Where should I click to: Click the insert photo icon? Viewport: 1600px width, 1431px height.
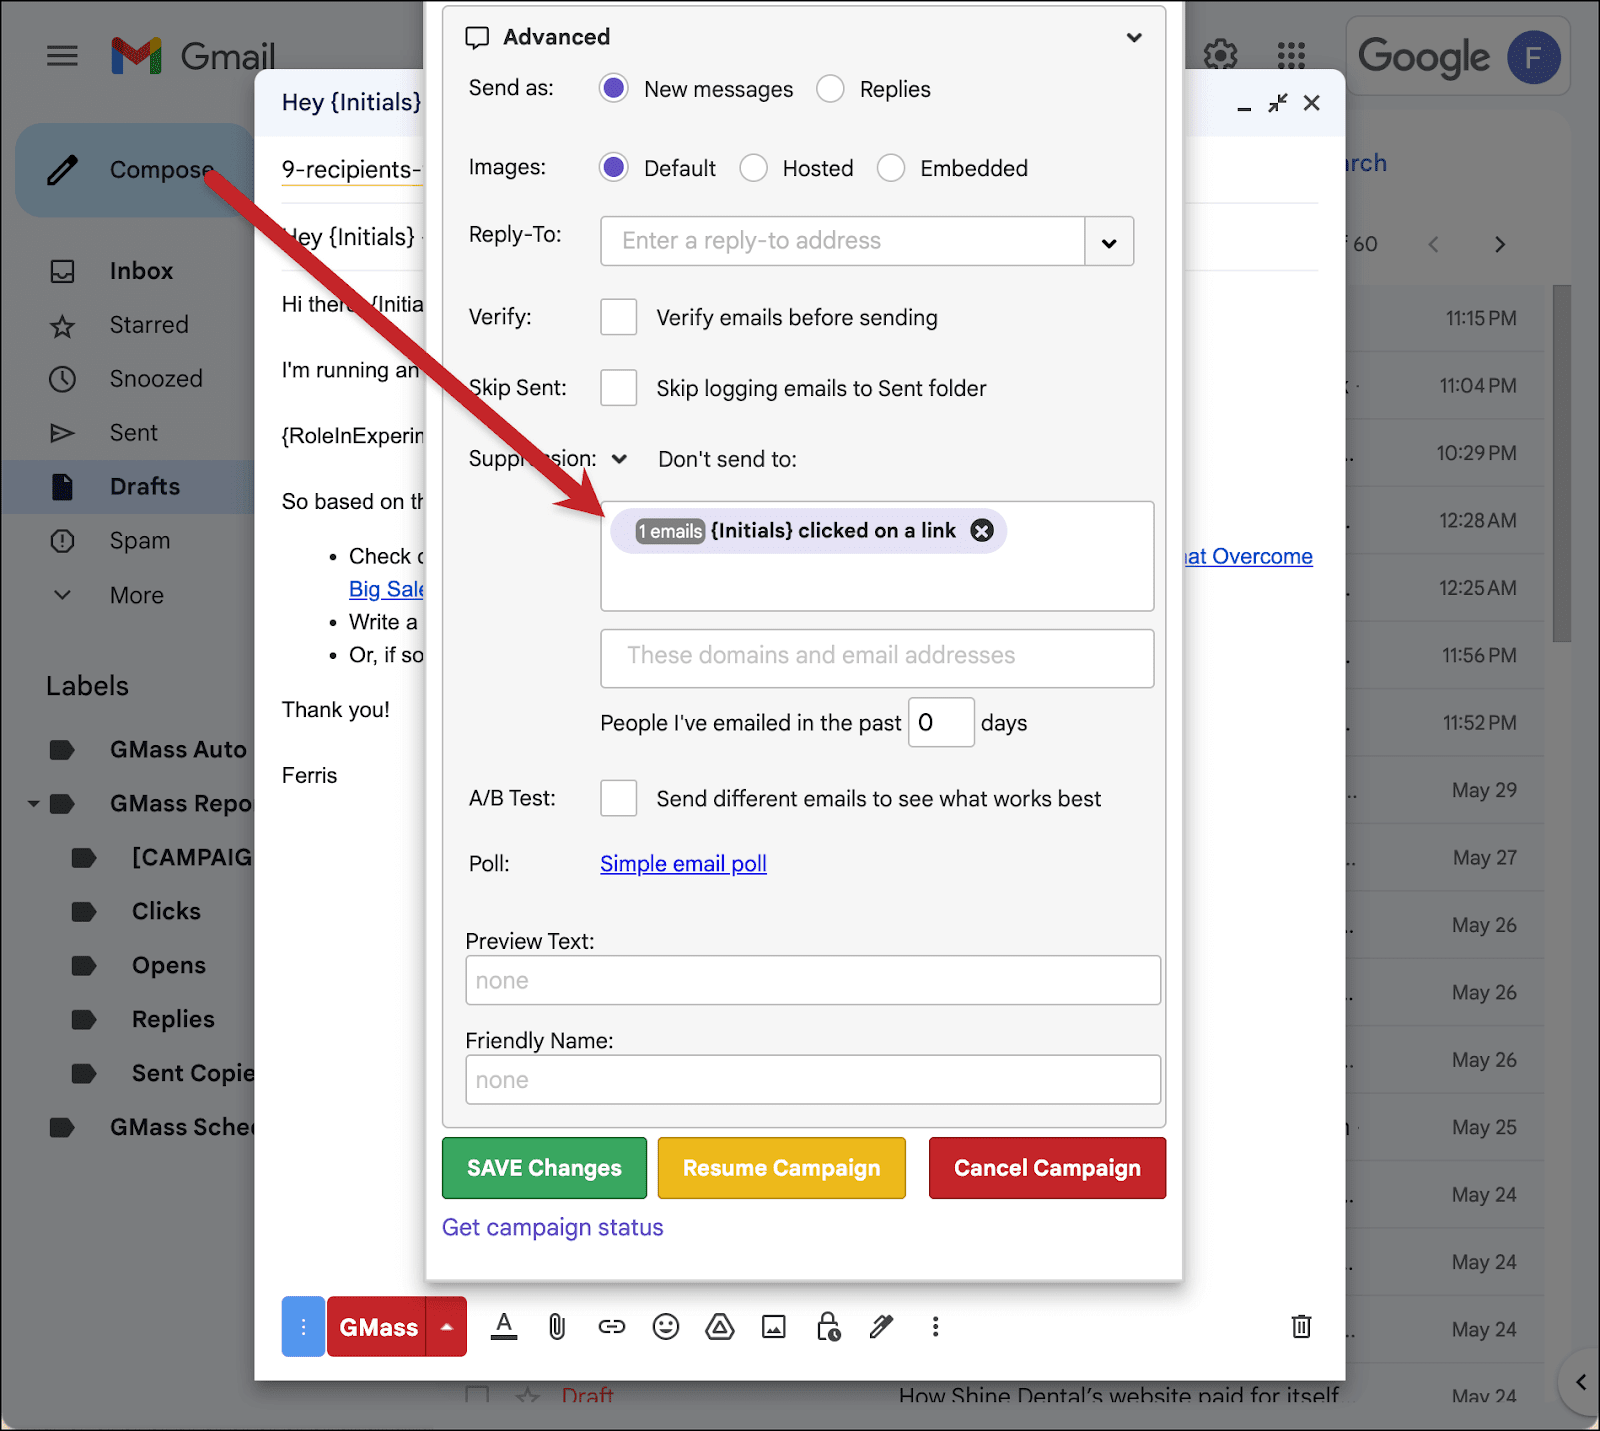click(x=774, y=1327)
